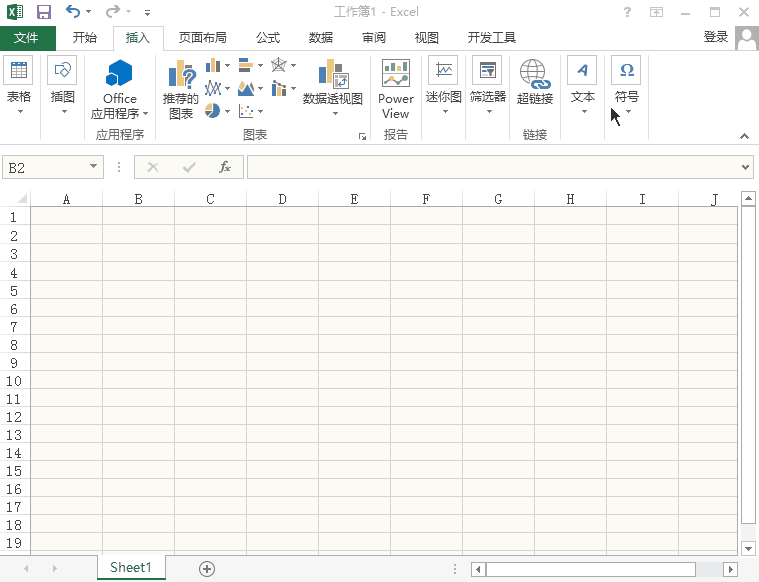Viewport: 759px width, 582px height.
Task: Collapse the ribbon with the chevron
Action: point(744,137)
